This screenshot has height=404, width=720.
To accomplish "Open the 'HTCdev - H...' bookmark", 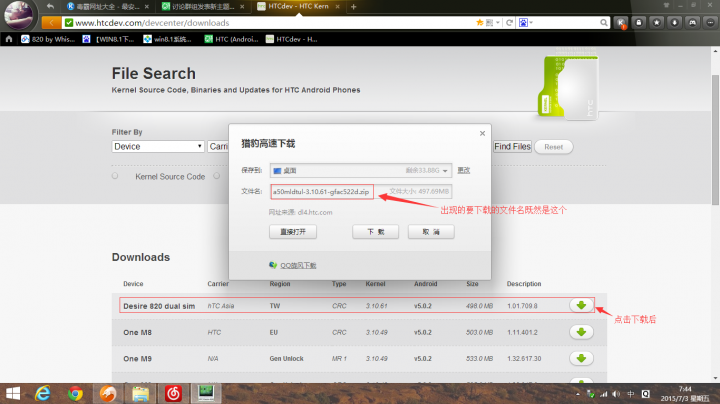I will [x=292, y=39].
